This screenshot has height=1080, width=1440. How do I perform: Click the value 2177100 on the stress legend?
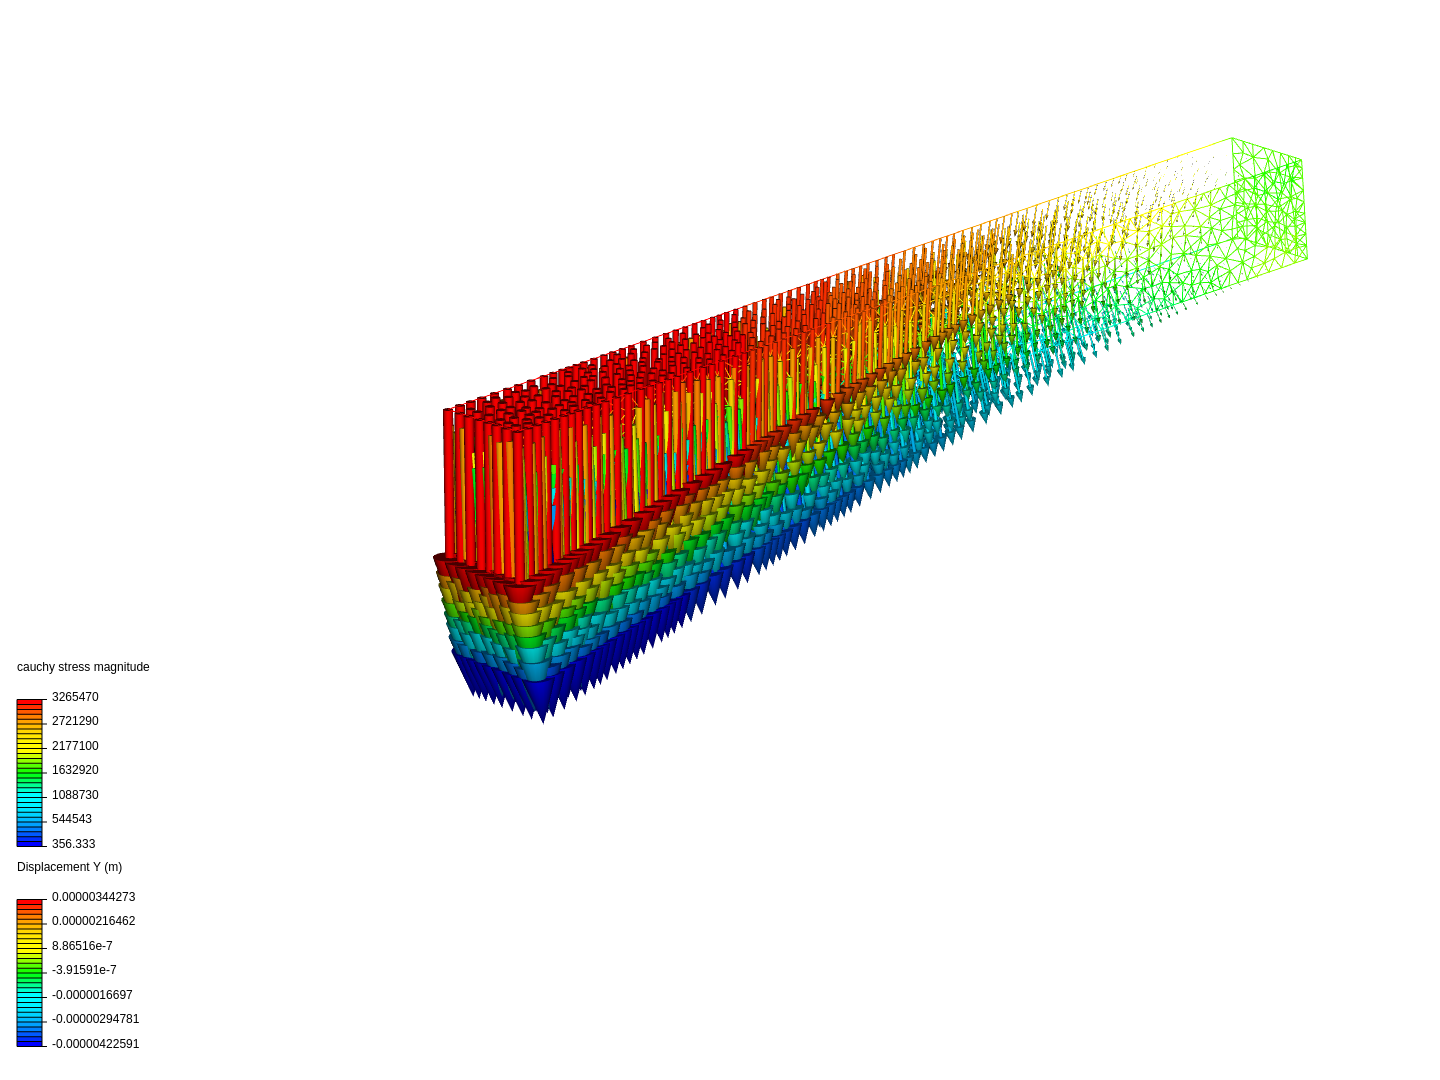pos(75,745)
